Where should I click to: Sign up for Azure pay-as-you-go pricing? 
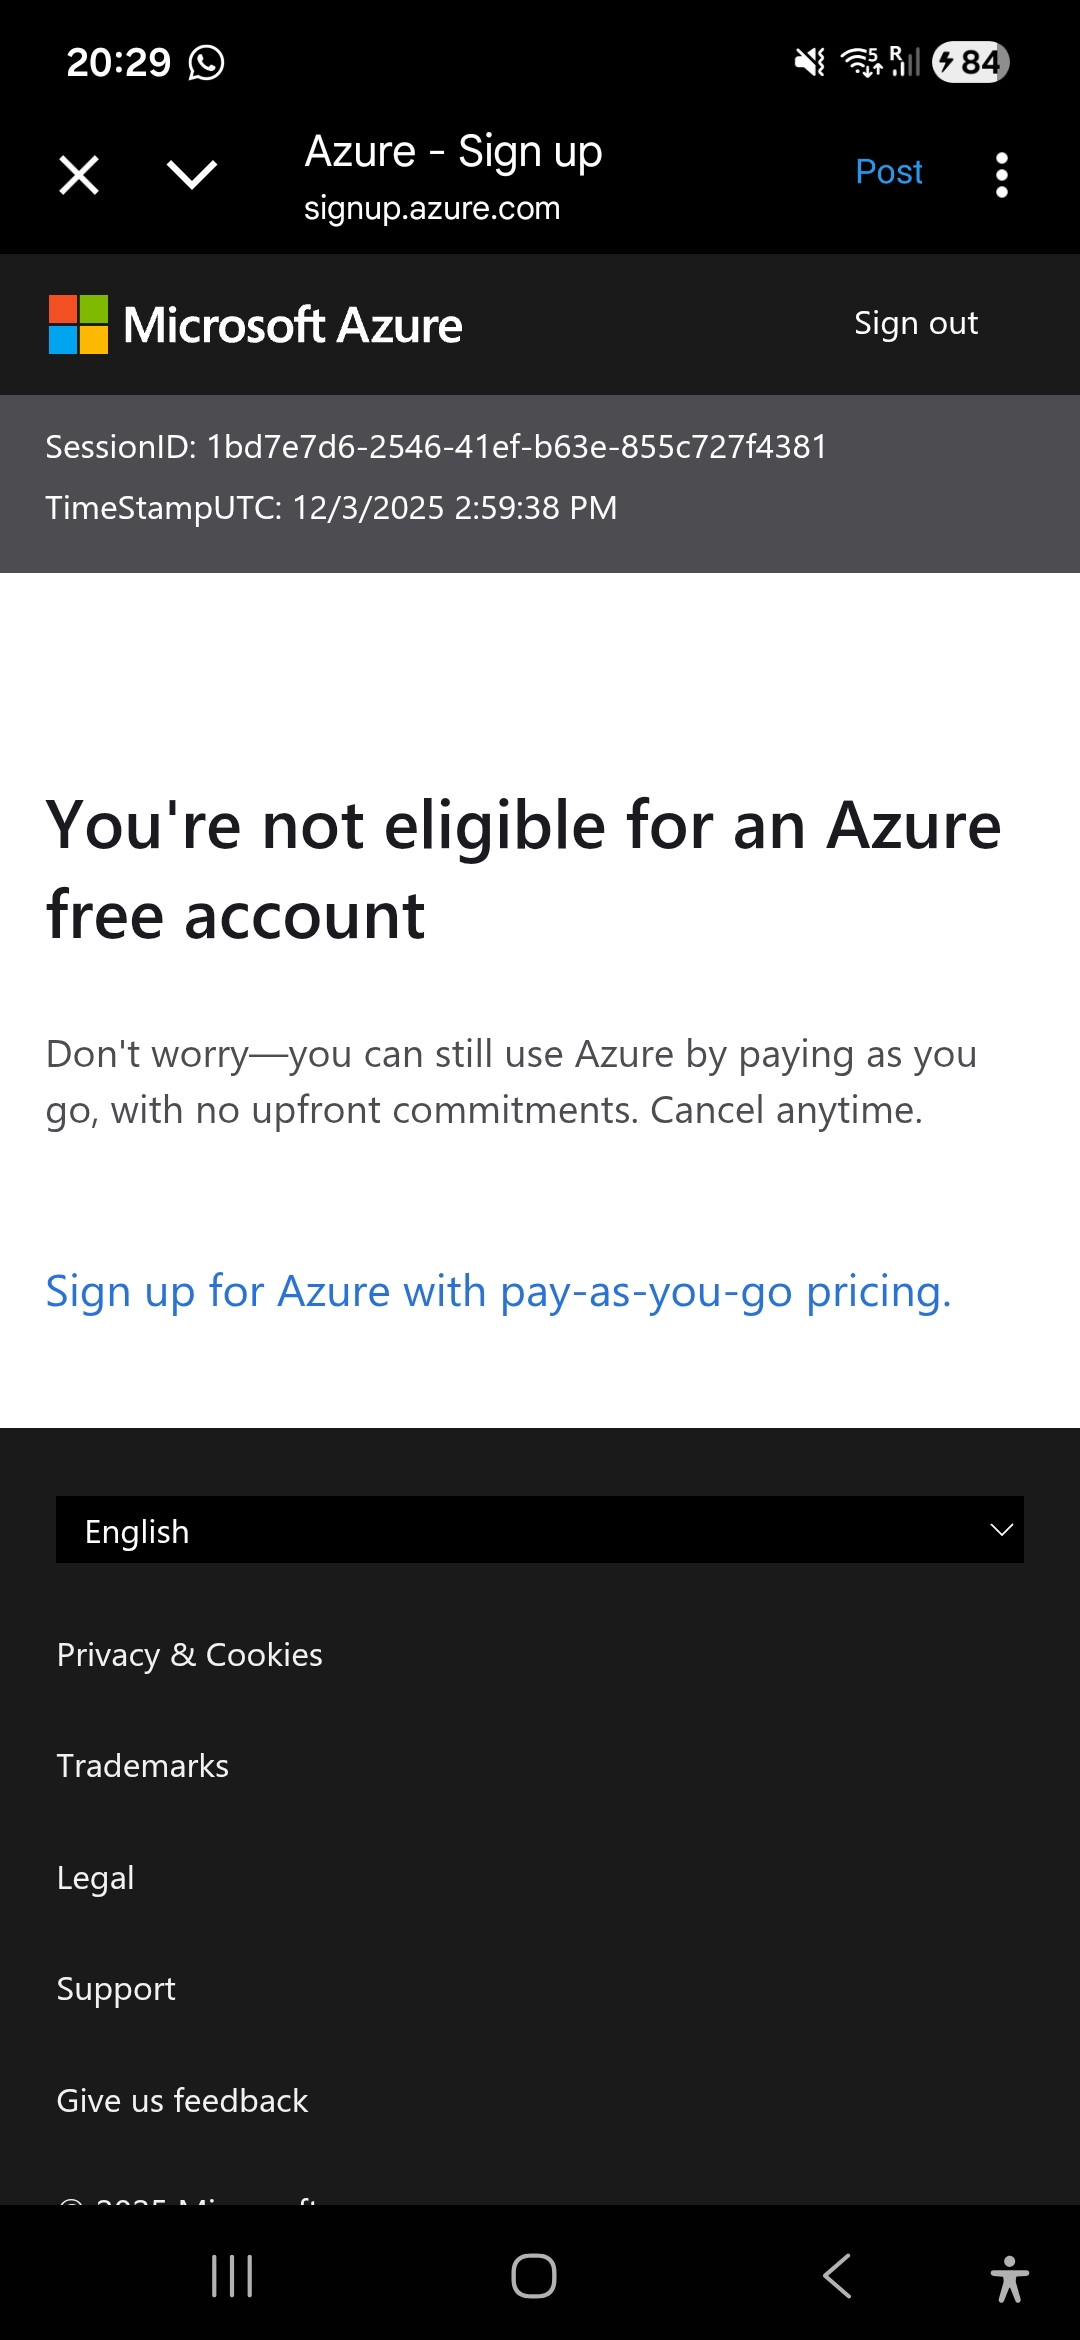498,1292
